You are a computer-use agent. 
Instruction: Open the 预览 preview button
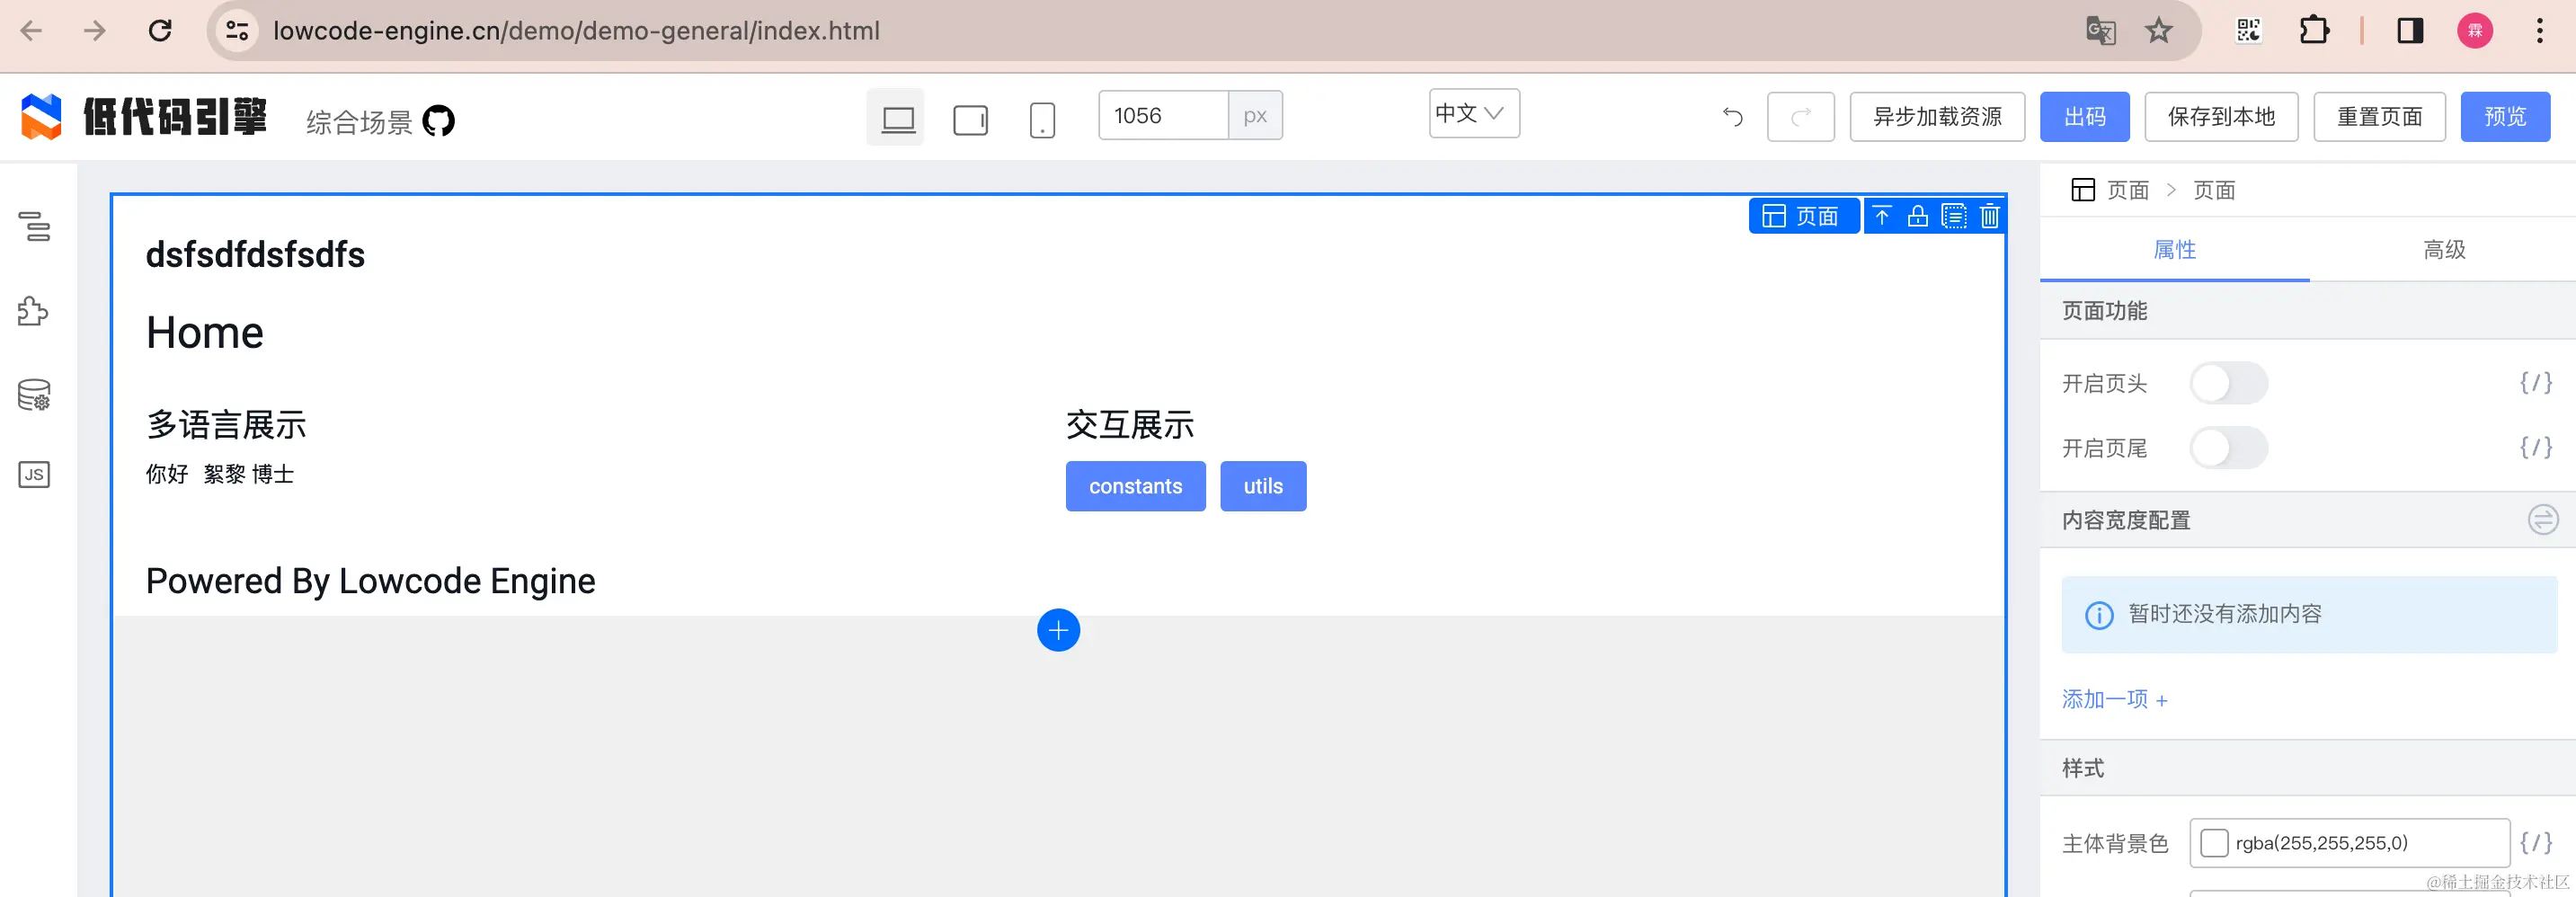[x=2505, y=117]
